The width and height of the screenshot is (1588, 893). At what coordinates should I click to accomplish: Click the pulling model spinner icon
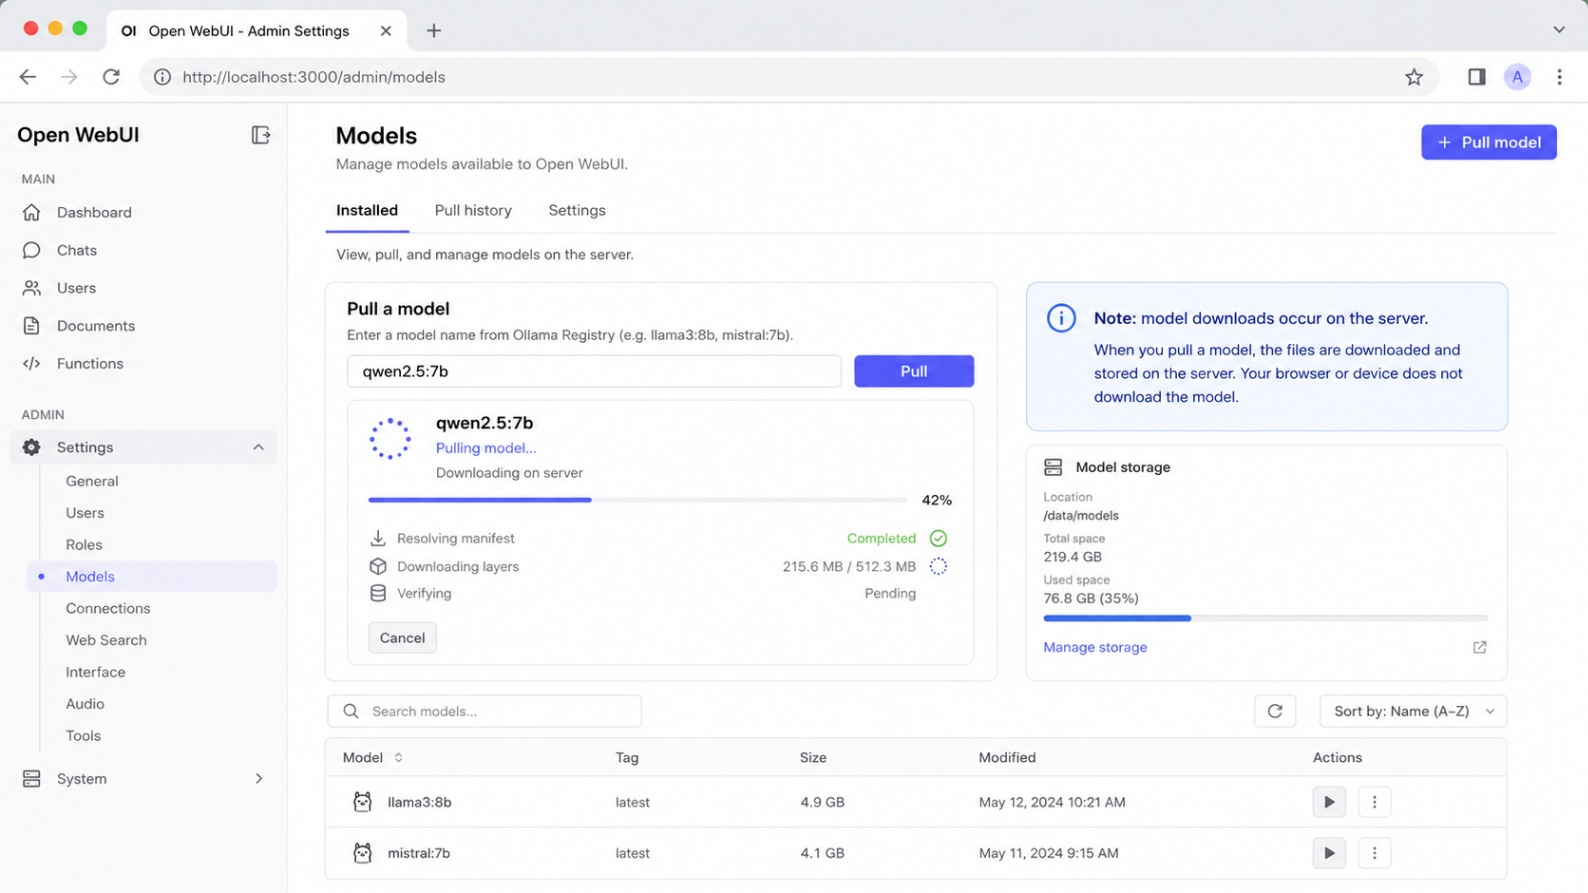click(390, 439)
